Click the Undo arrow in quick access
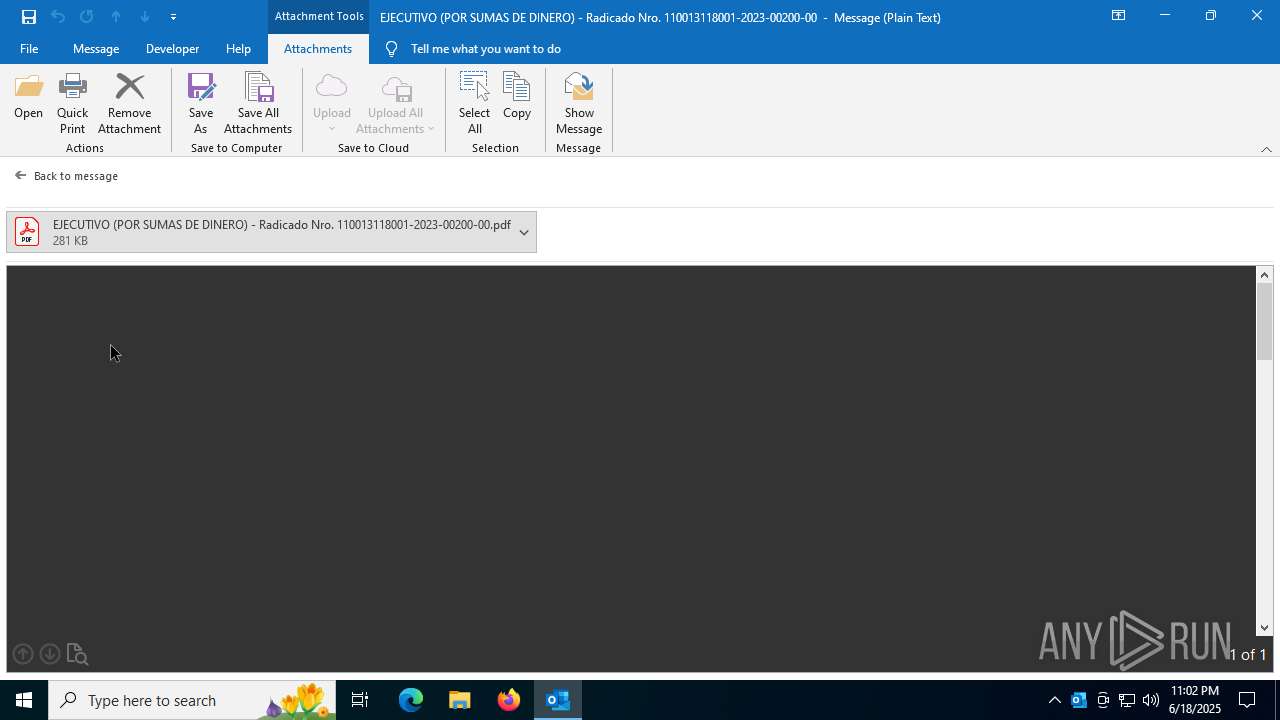The height and width of the screenshot is (720, 1280). pos(58,17)
